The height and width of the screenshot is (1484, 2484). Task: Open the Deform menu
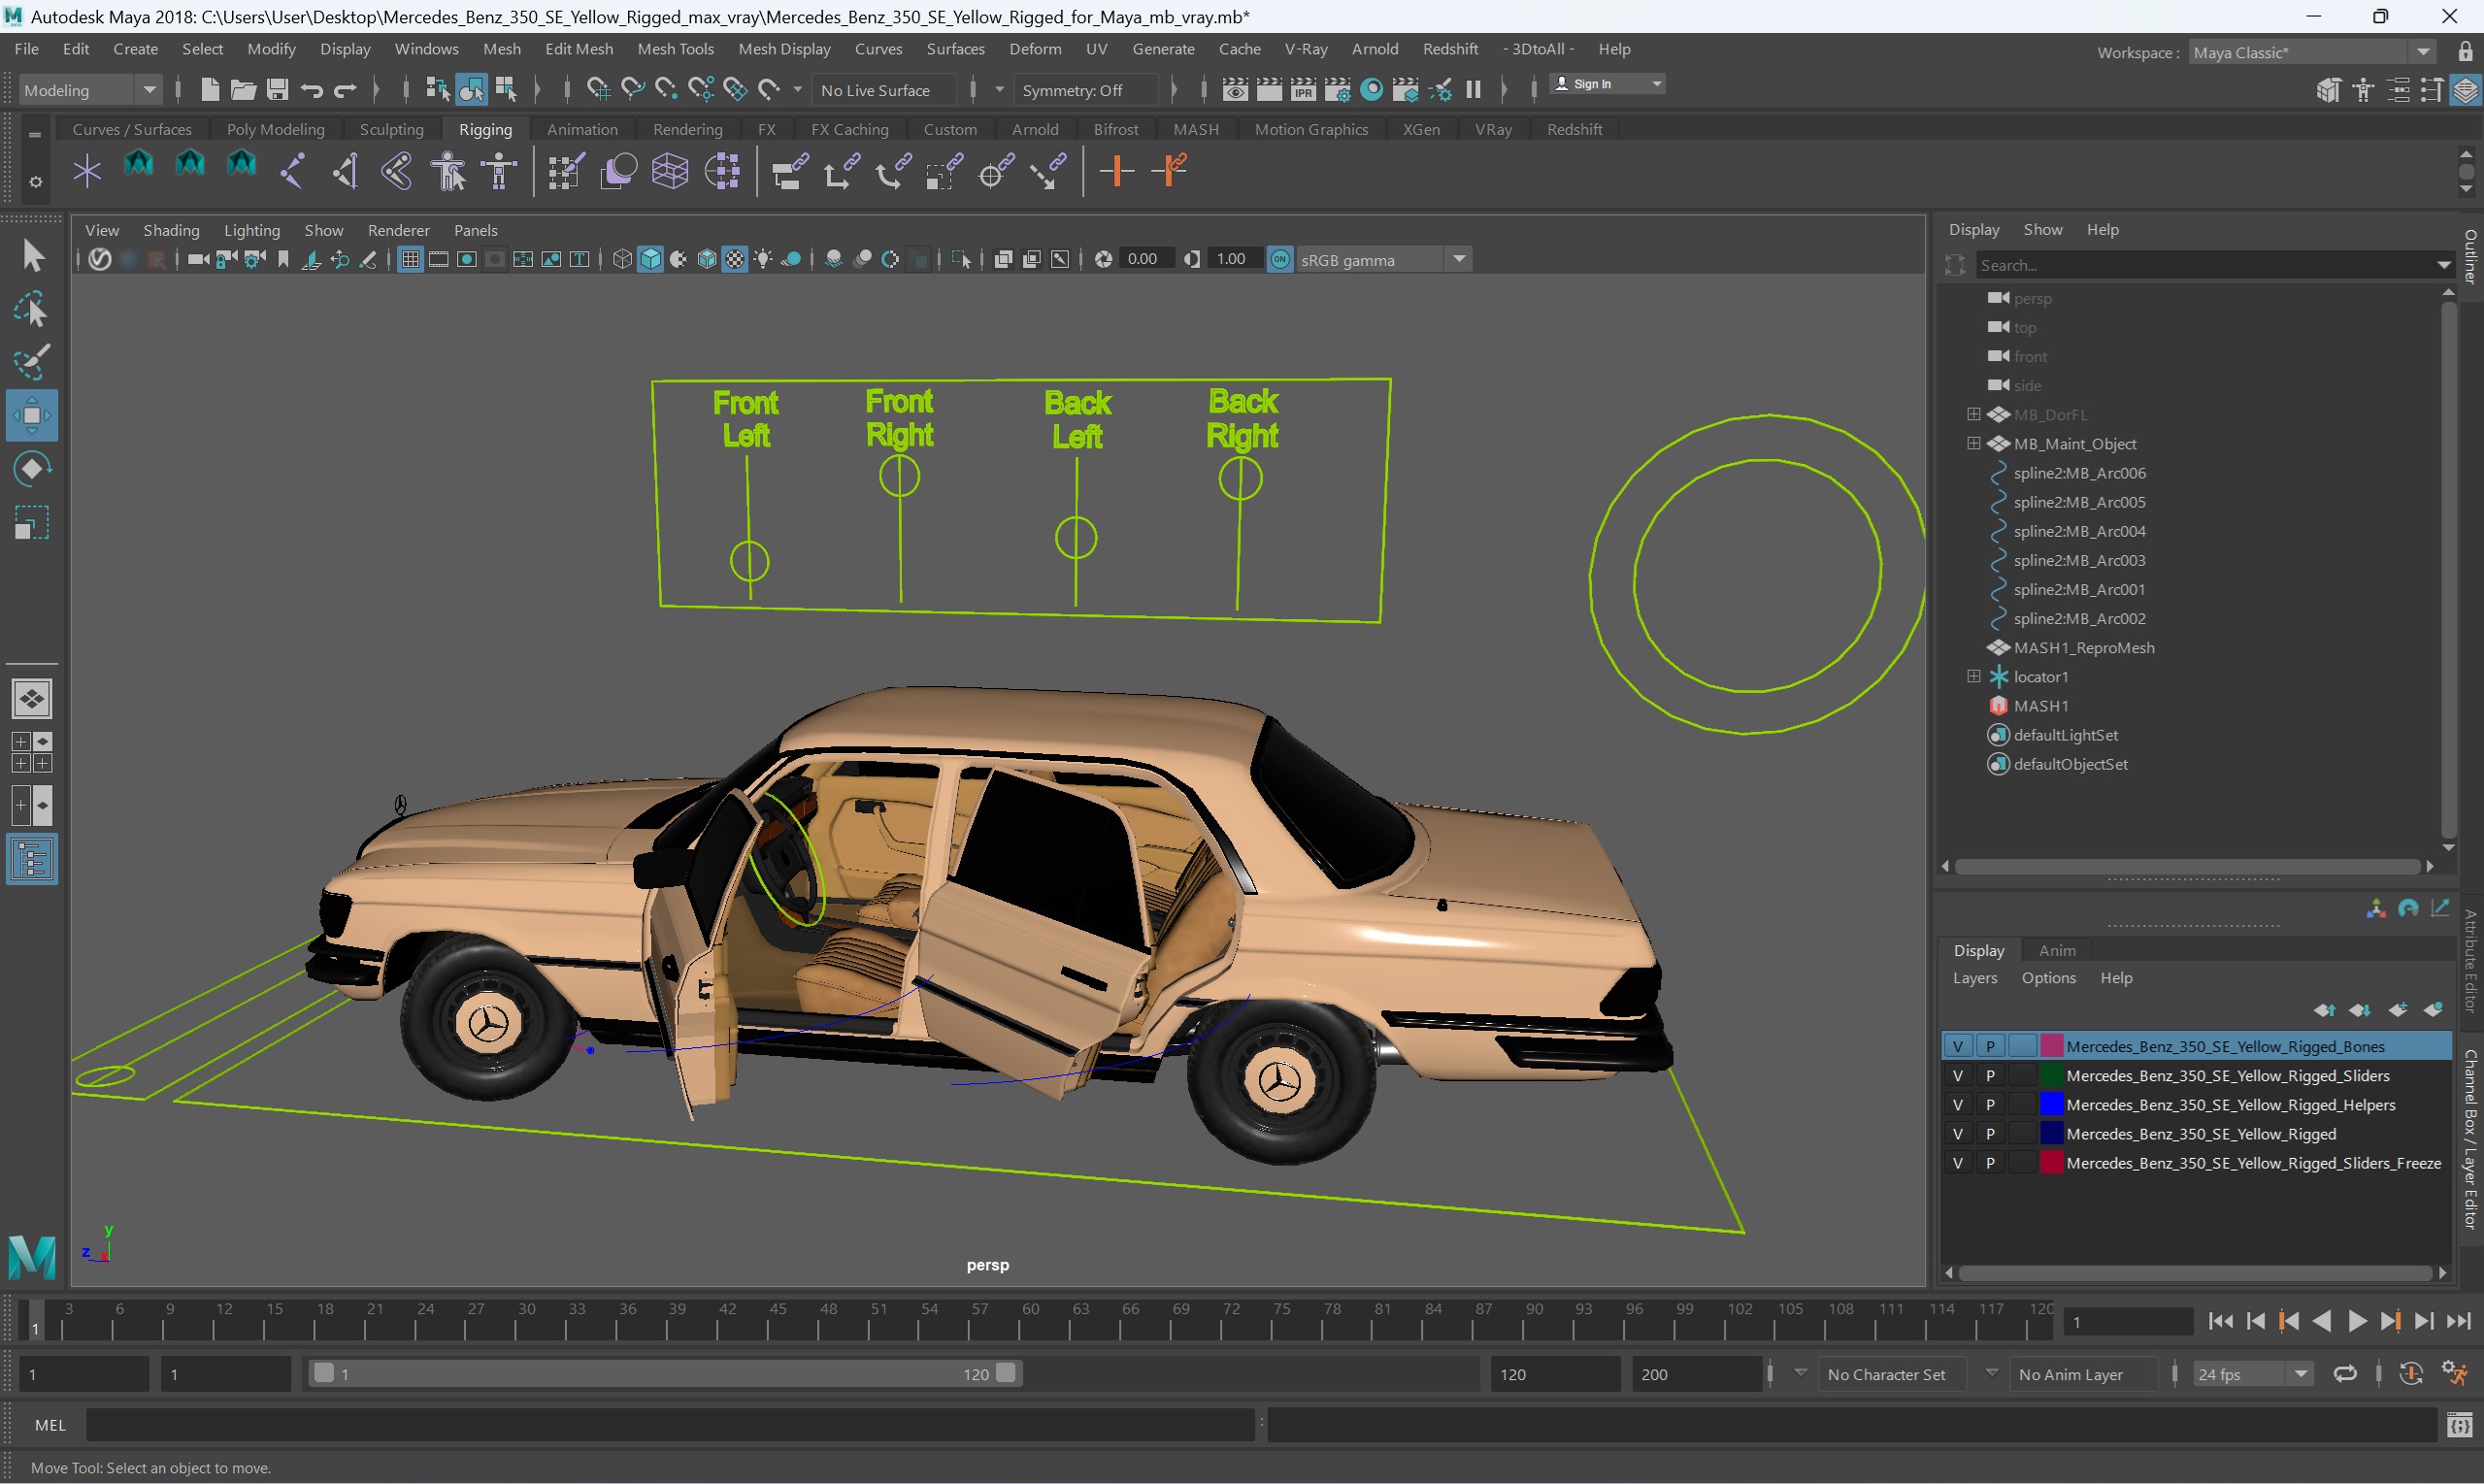1035,49
